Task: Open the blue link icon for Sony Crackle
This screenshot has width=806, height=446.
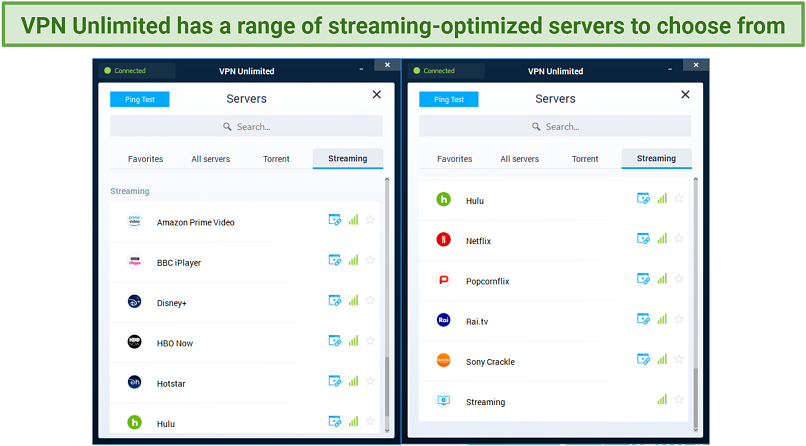Action: coord(643,359)
